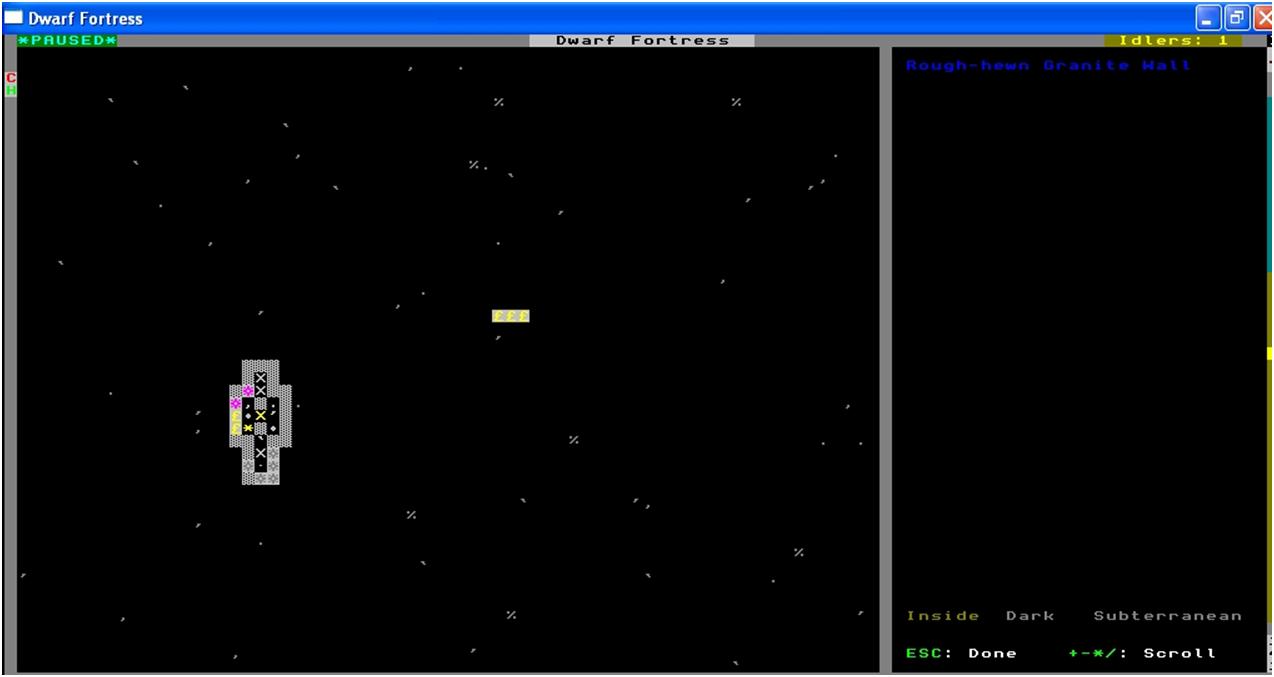This screenshot has width=1274, height=677.
Task: Minimize the Dwarf Fortress window
Action: [1210, 18]
